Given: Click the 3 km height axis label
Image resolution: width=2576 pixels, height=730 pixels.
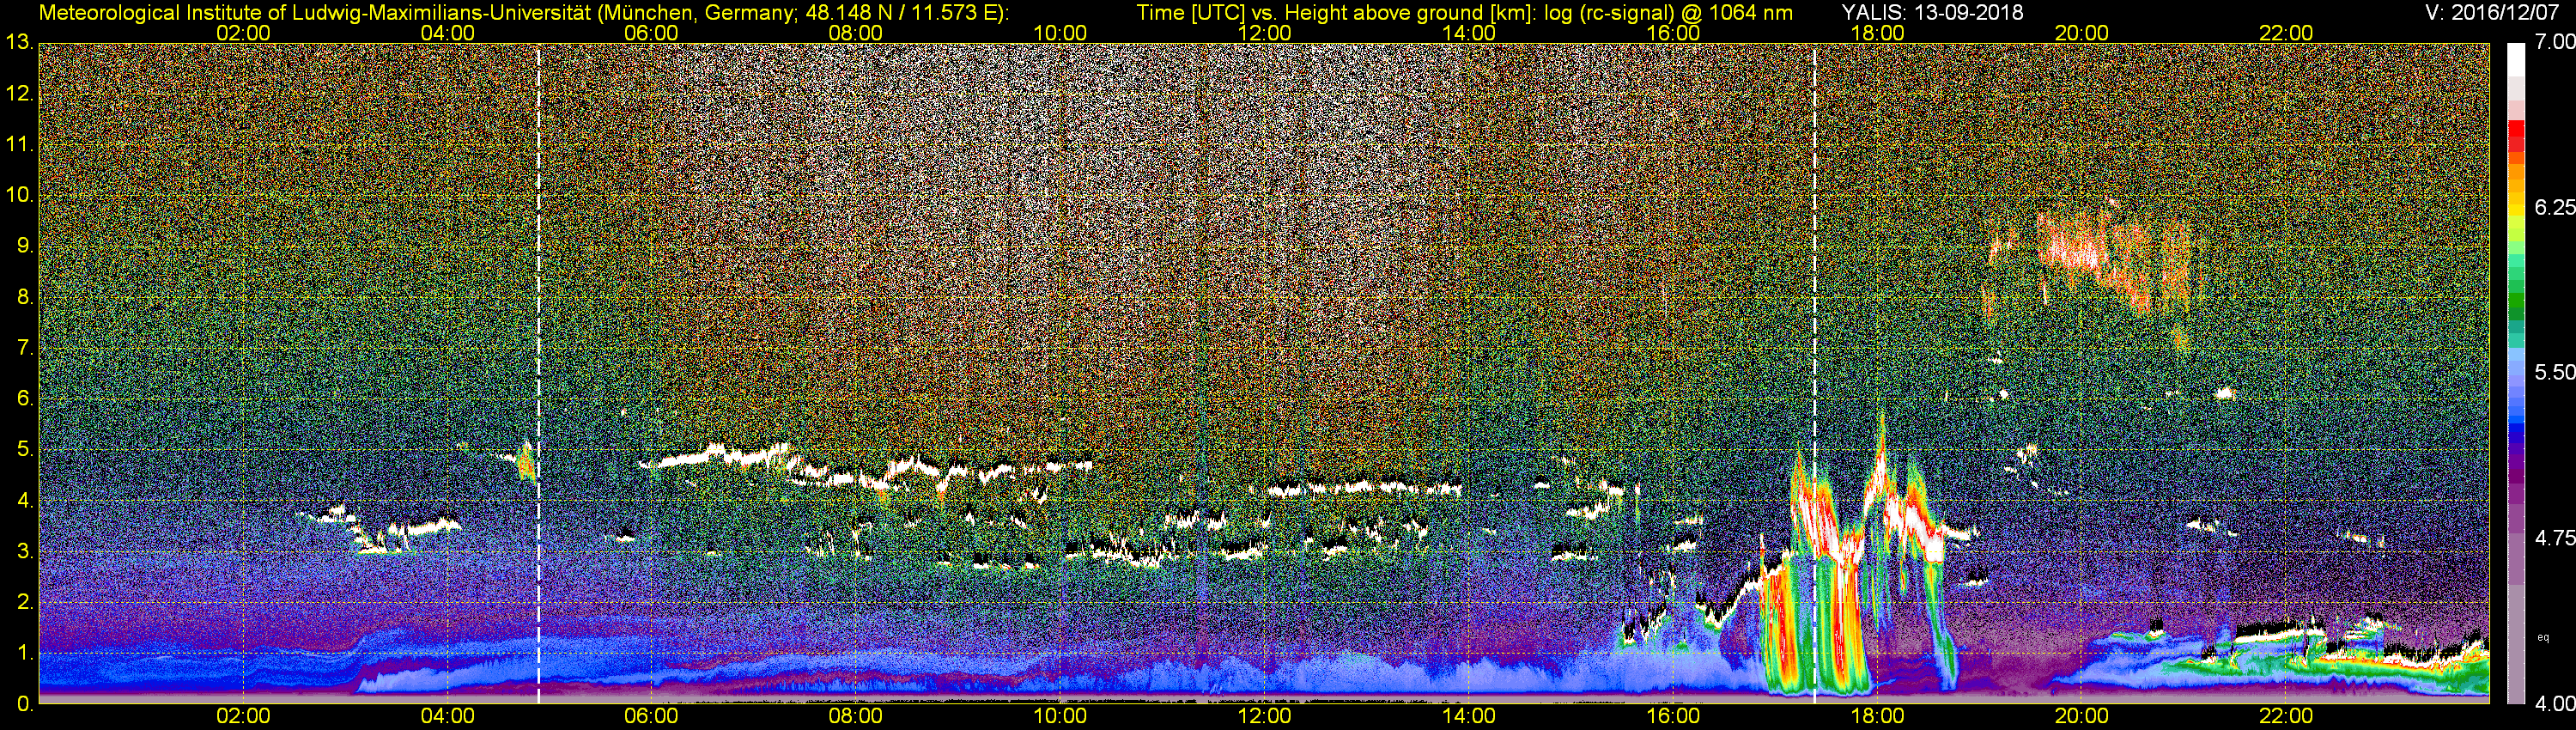Looking at the screenshot, I should tap(24, 552).
